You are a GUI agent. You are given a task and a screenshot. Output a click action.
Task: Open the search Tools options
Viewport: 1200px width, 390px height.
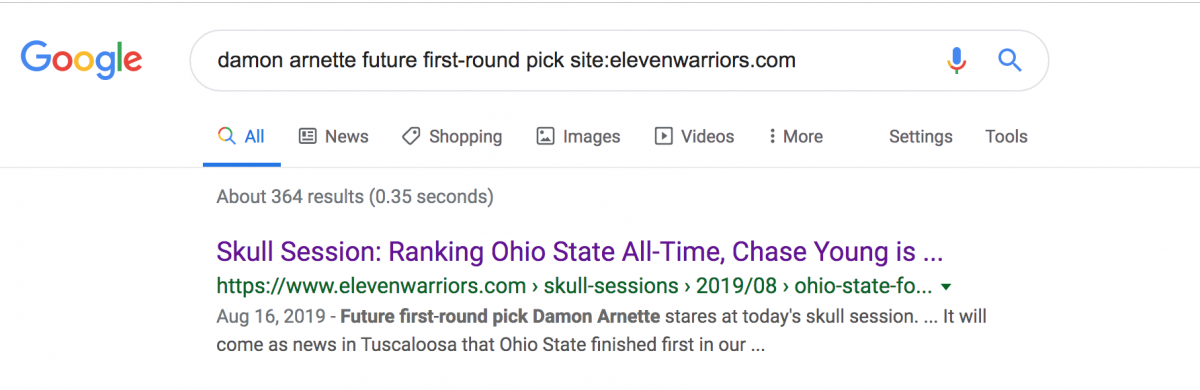tap(1006, 137)
